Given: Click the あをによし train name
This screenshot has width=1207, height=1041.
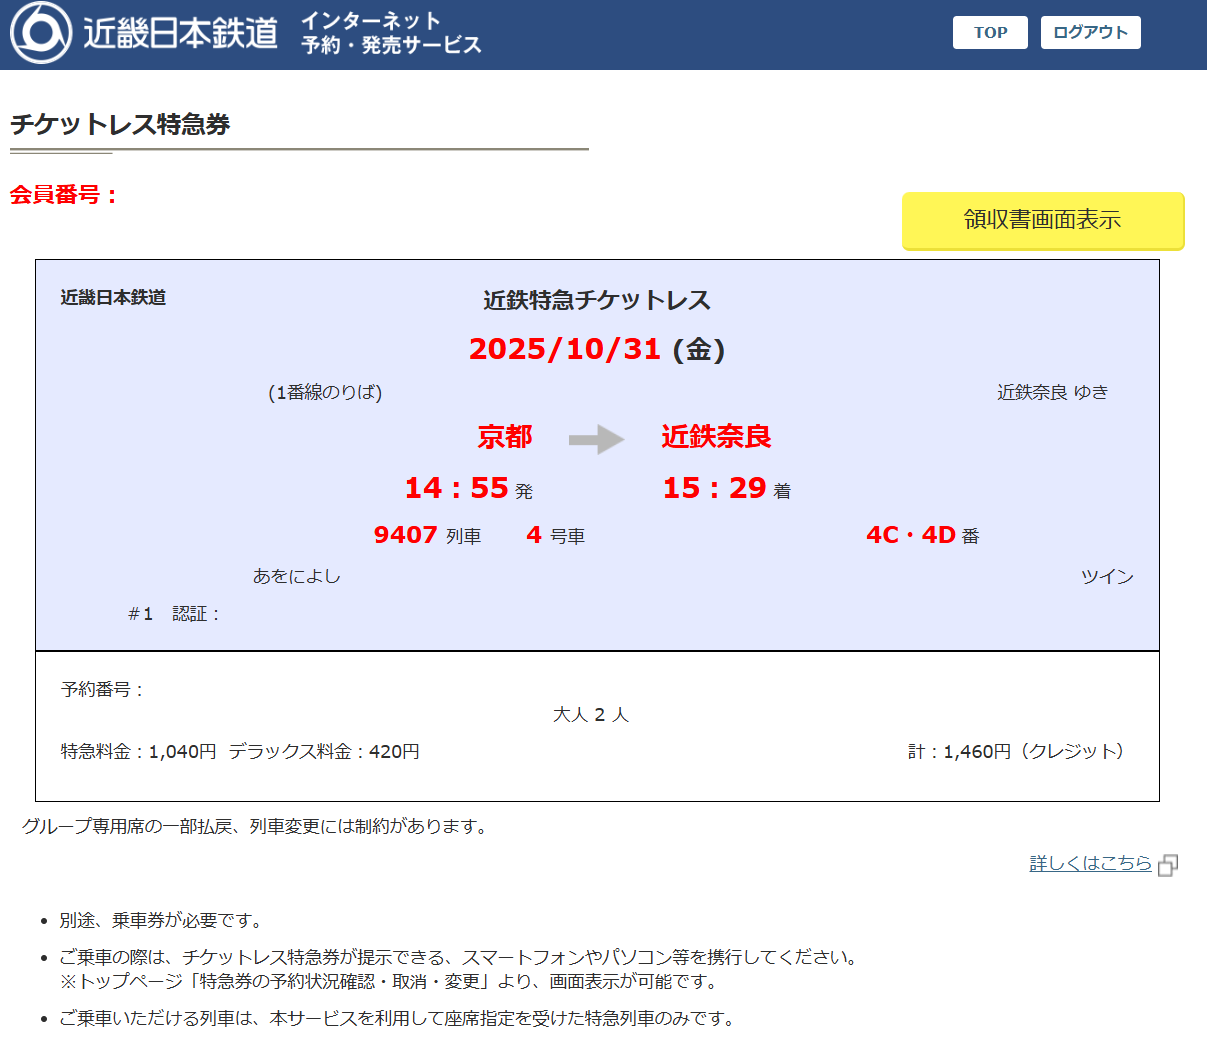Looking at the screenshot, I should pyautogui.click(x=296, y=576).
